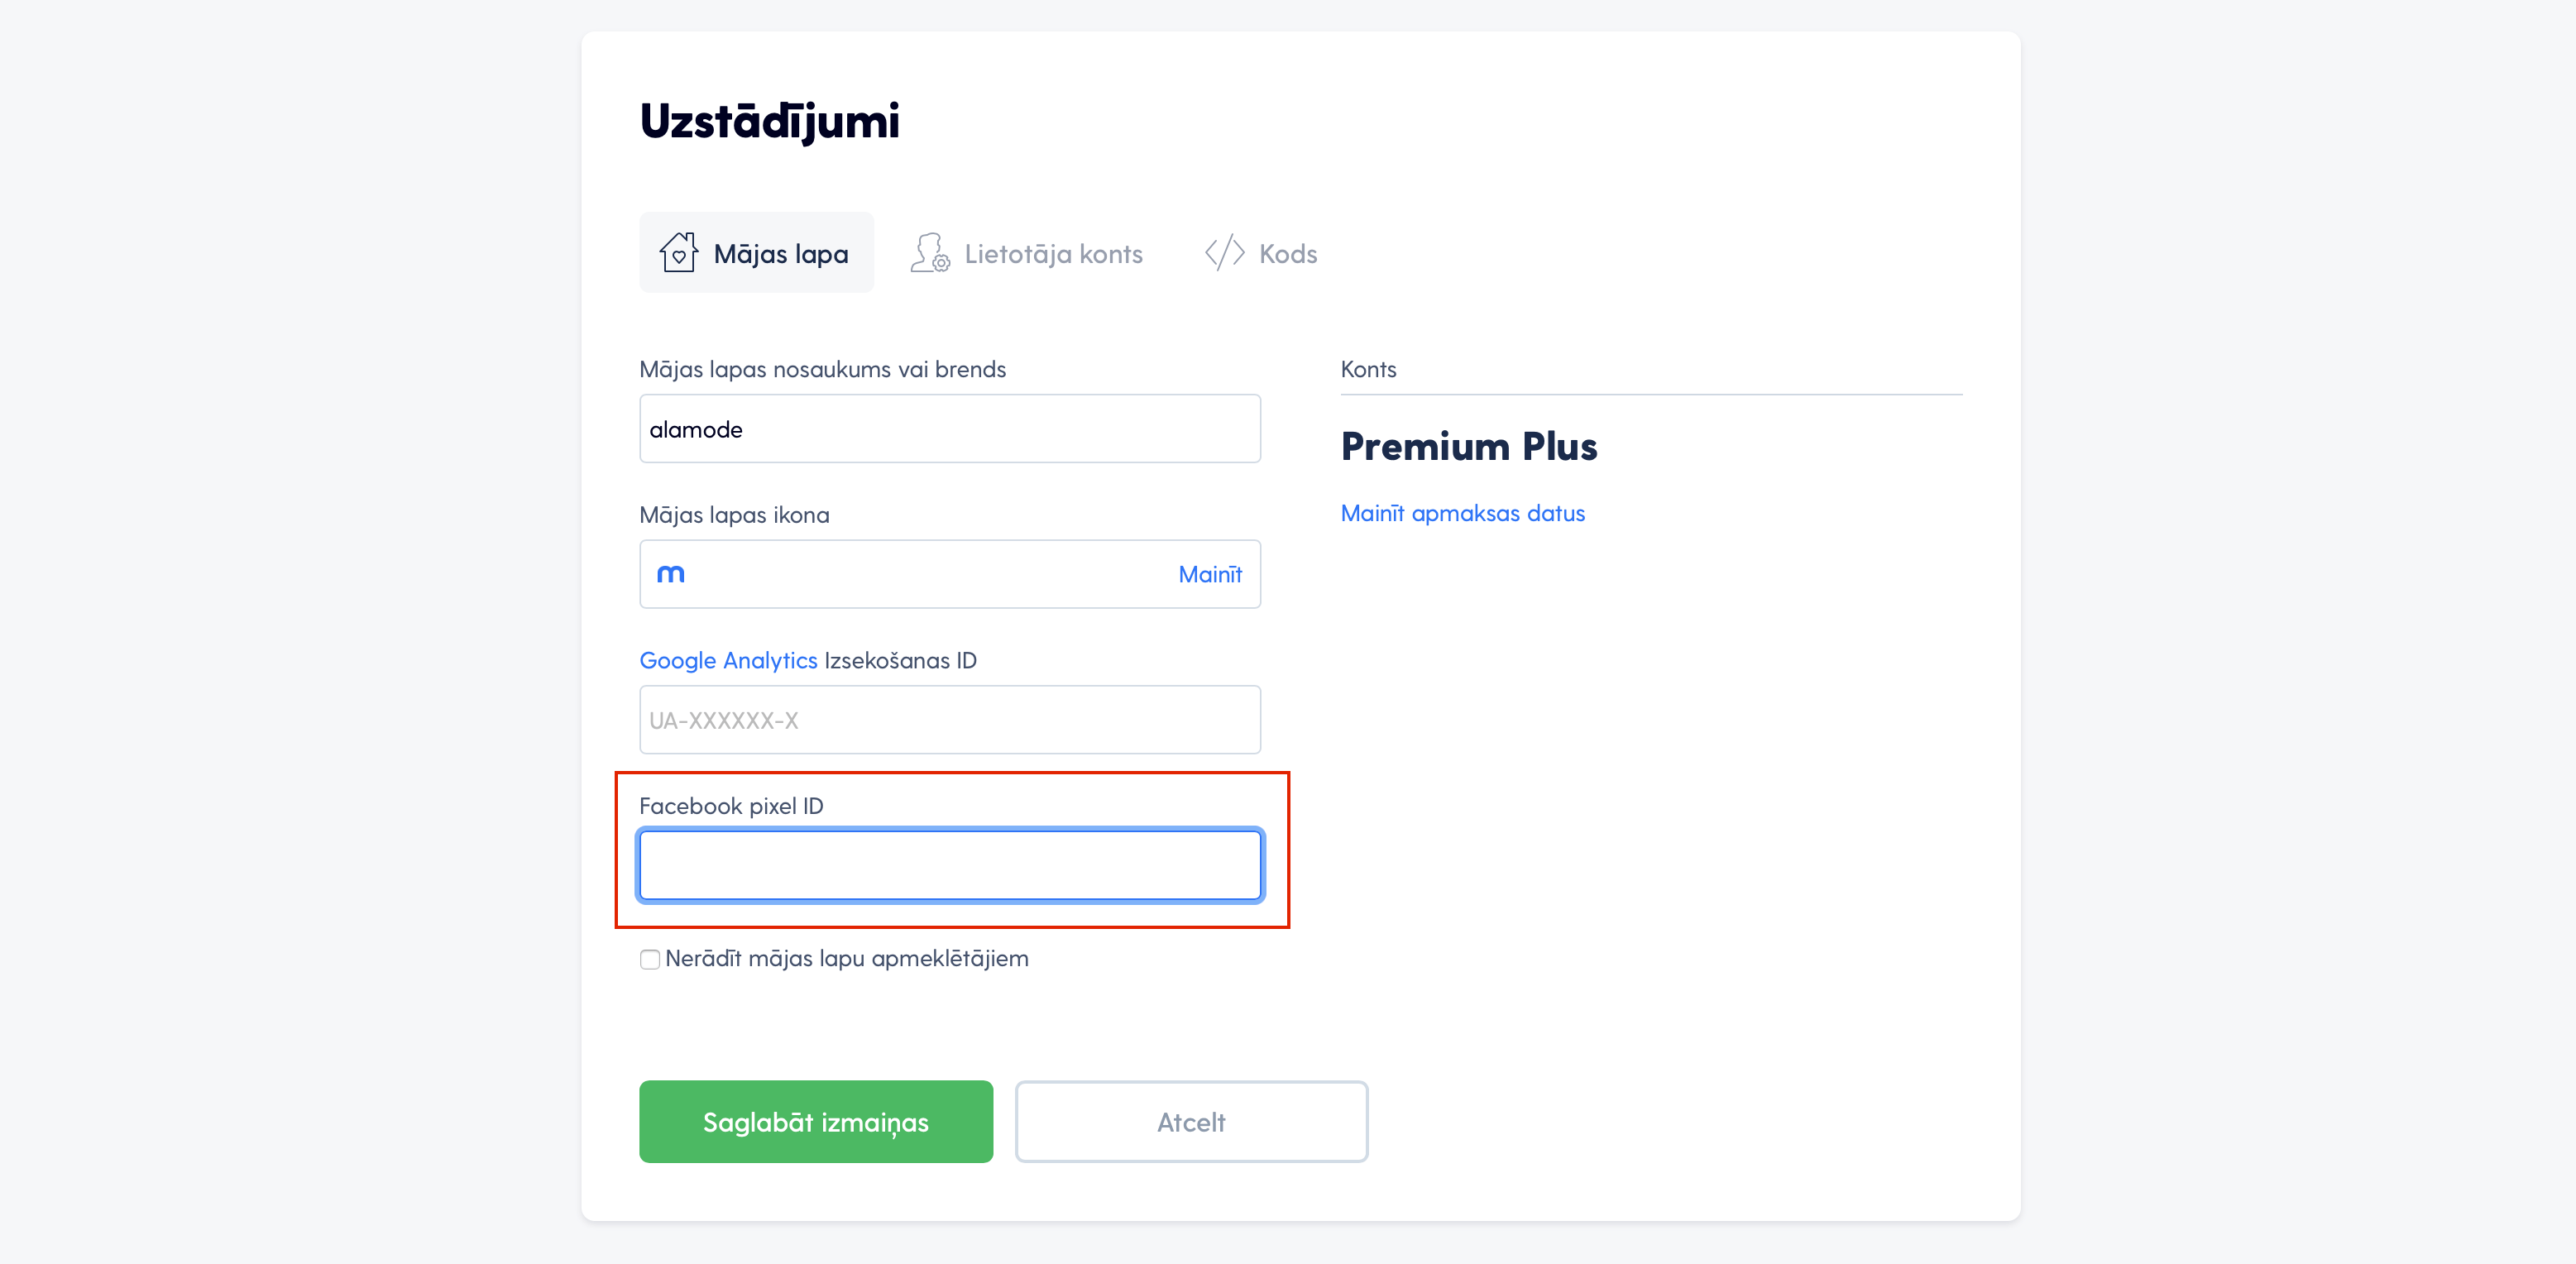Screen dimensions: 2576x1264
Task: Click the Premium Plus plan heading
Action: click(x=1468, y=446)
